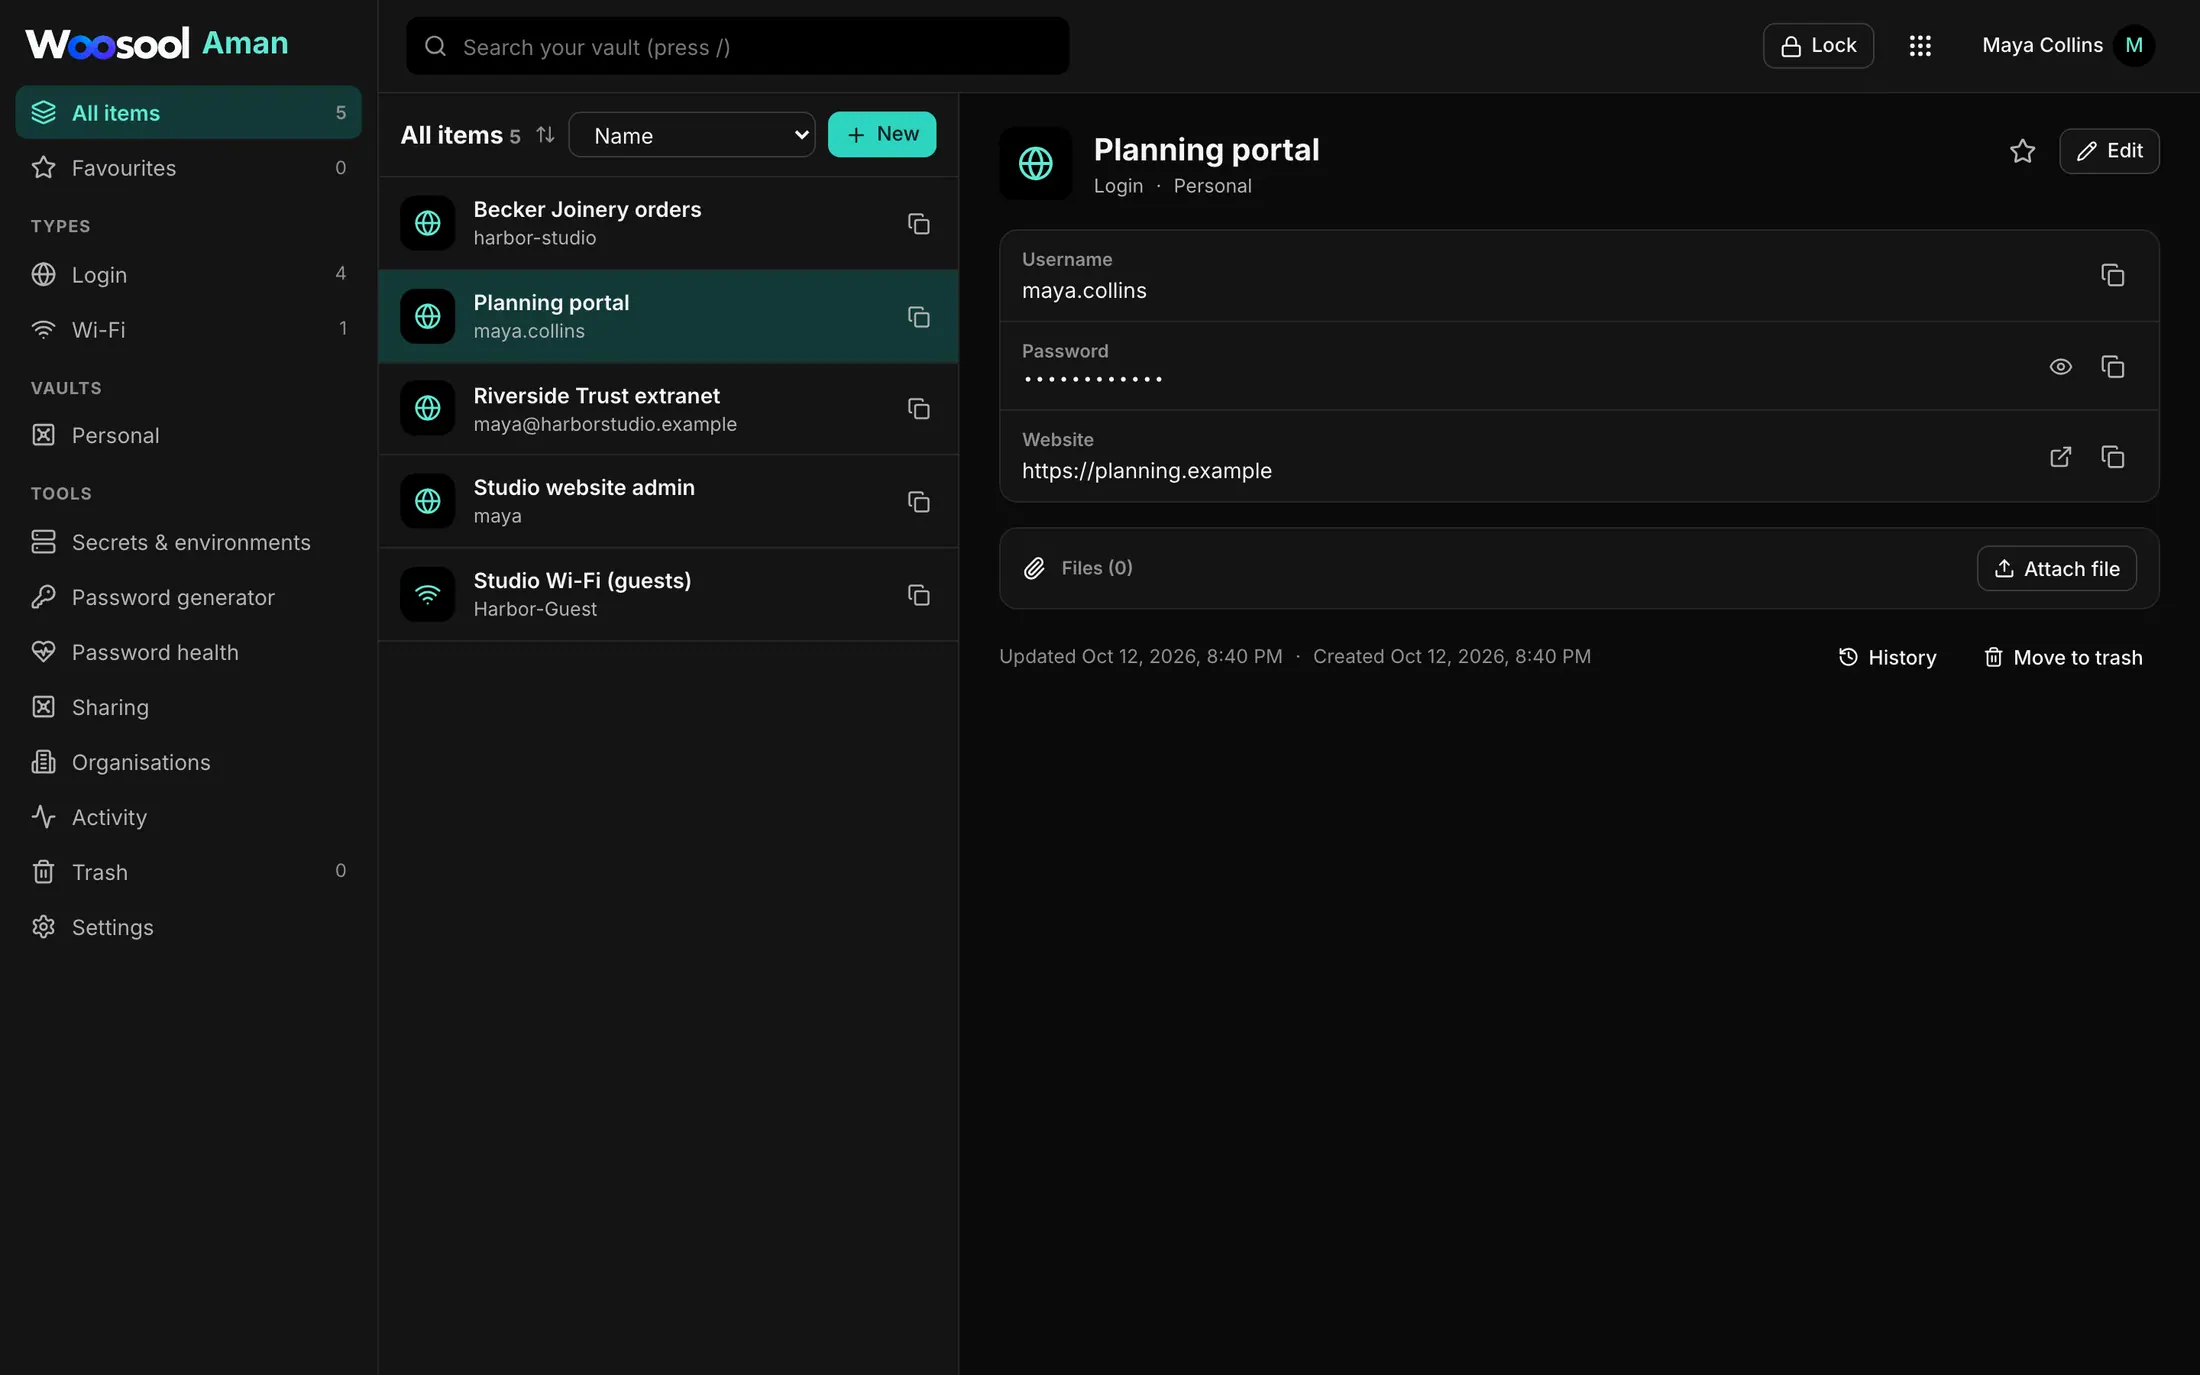The width and height of the screenshot is (2200, 1375).
Task: Open Secrets & environments tool
Action: coord(188,542)
